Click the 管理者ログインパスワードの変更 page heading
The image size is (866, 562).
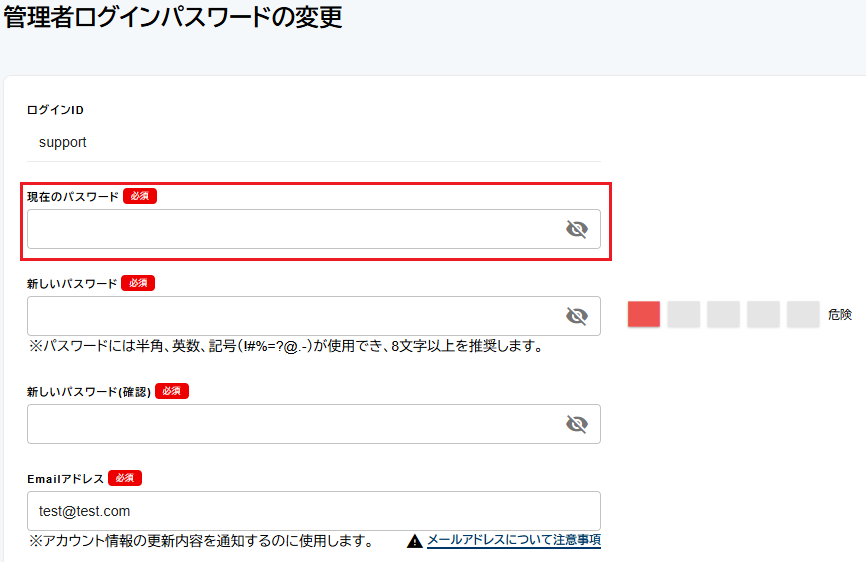pyautogui.click(x=173, y=18)
